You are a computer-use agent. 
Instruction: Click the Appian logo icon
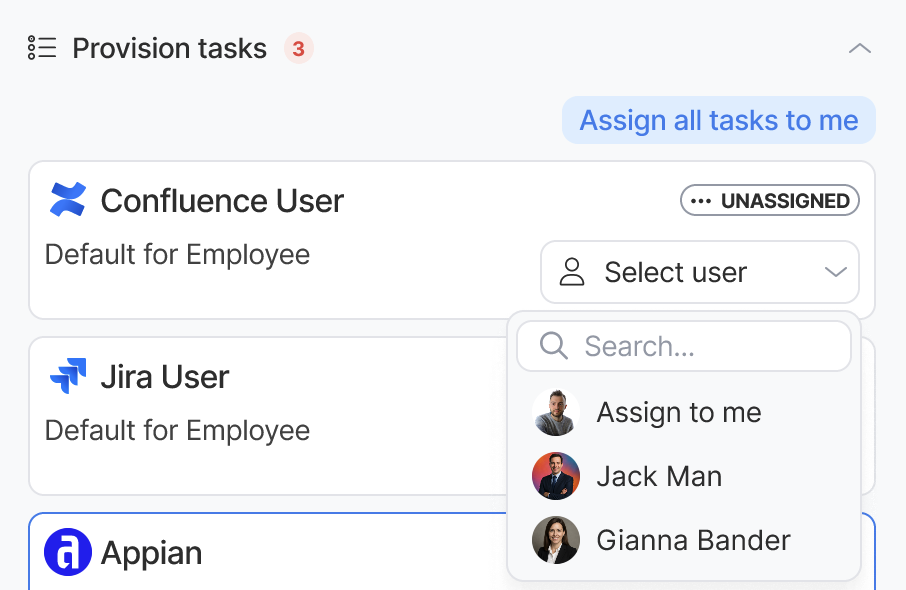pyautogui.click(x=68, y=553)
